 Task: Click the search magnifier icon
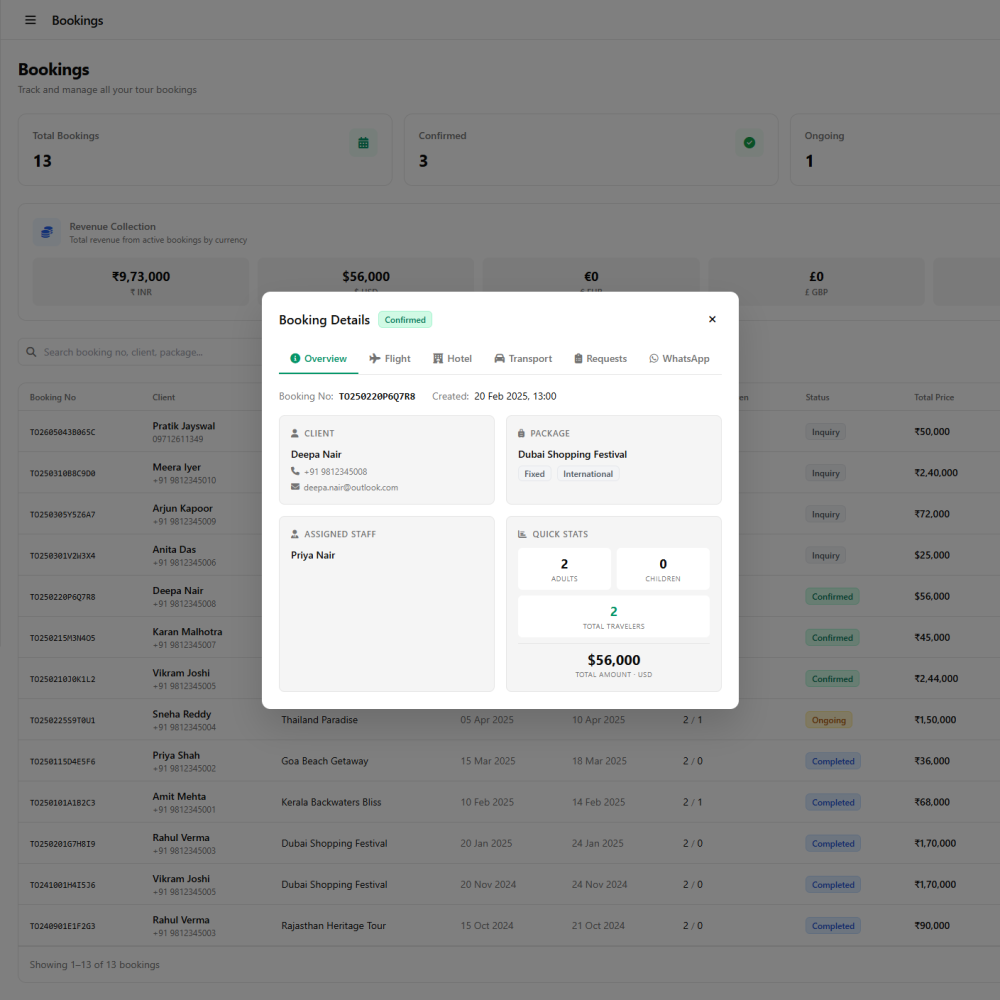click(x=31, y=352)
